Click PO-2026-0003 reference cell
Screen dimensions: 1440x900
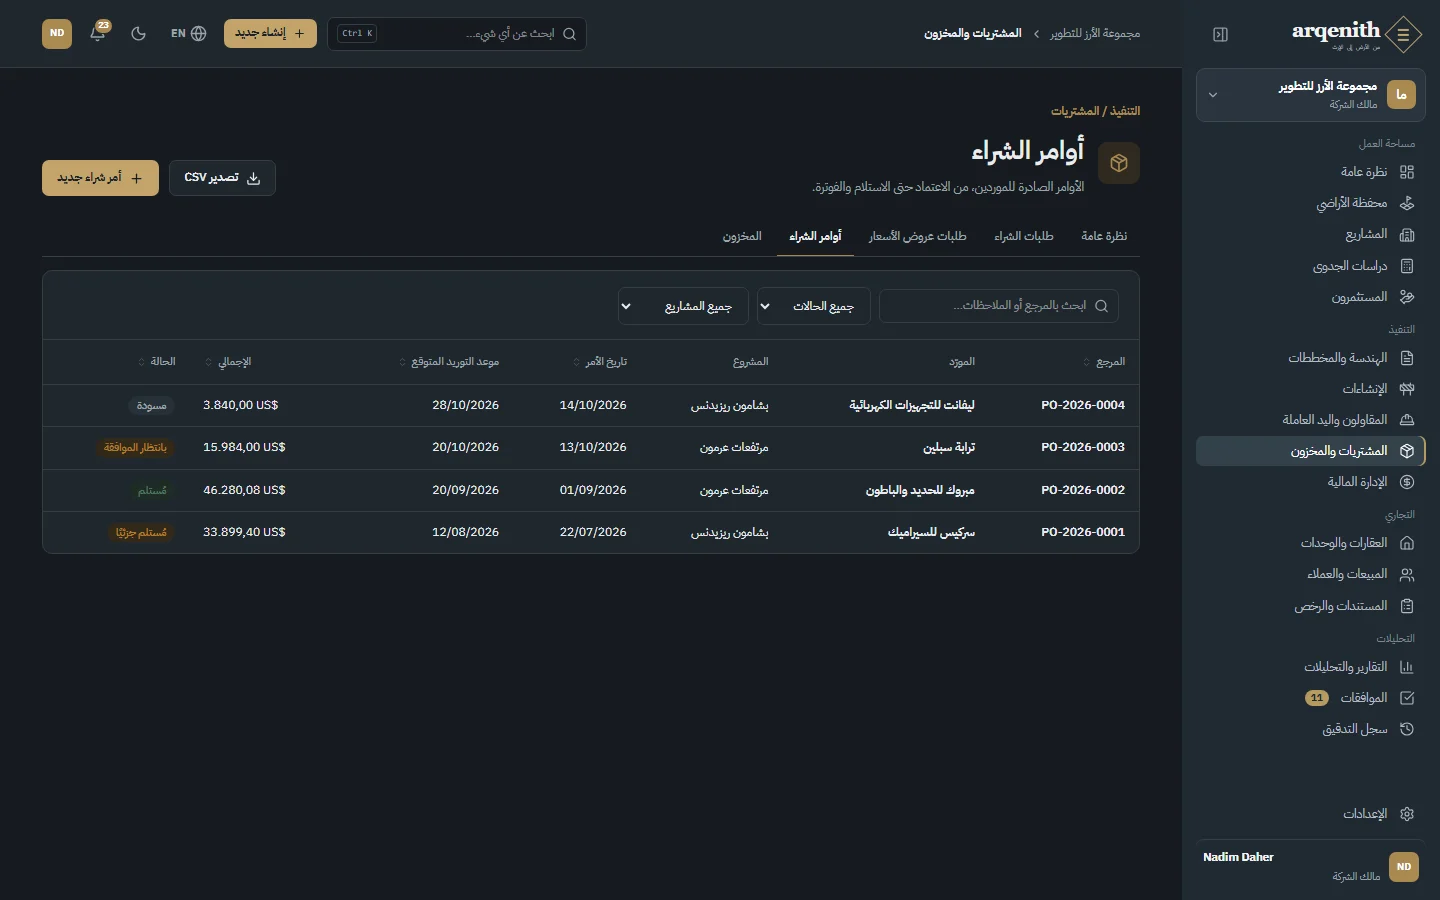[x=1083, y=447]
